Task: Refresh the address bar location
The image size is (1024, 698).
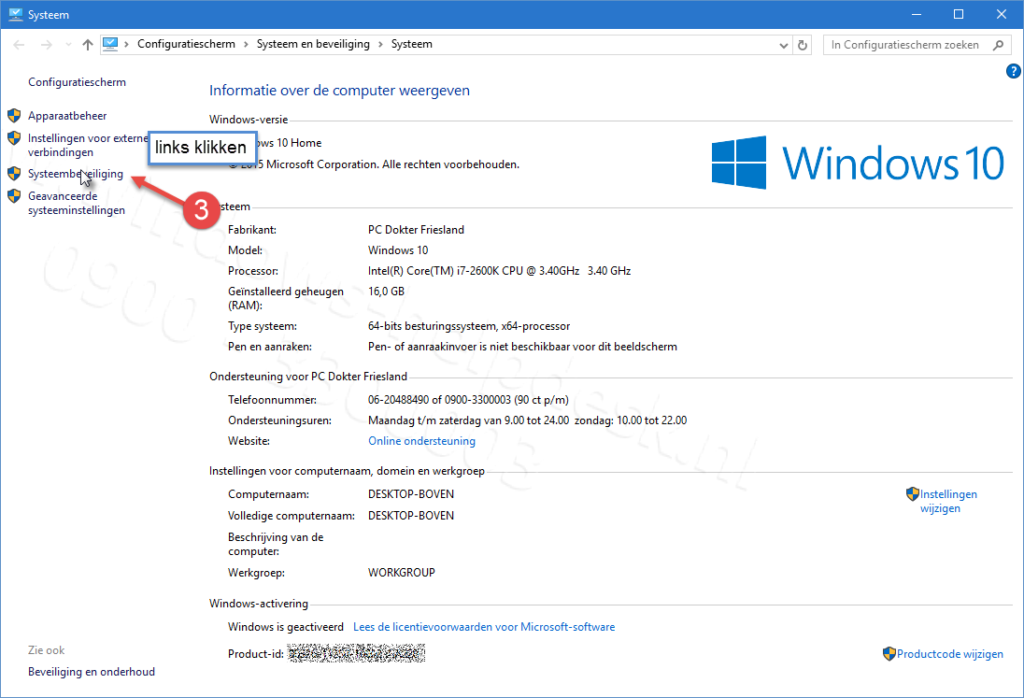Action: click(803, 45)
